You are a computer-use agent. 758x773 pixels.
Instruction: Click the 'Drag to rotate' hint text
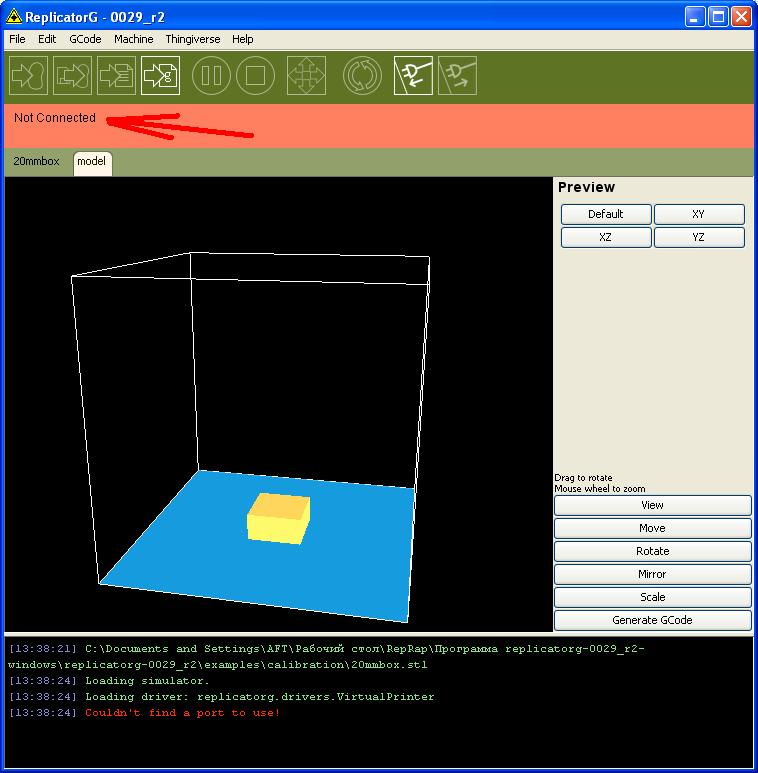[x=584, y=478]
